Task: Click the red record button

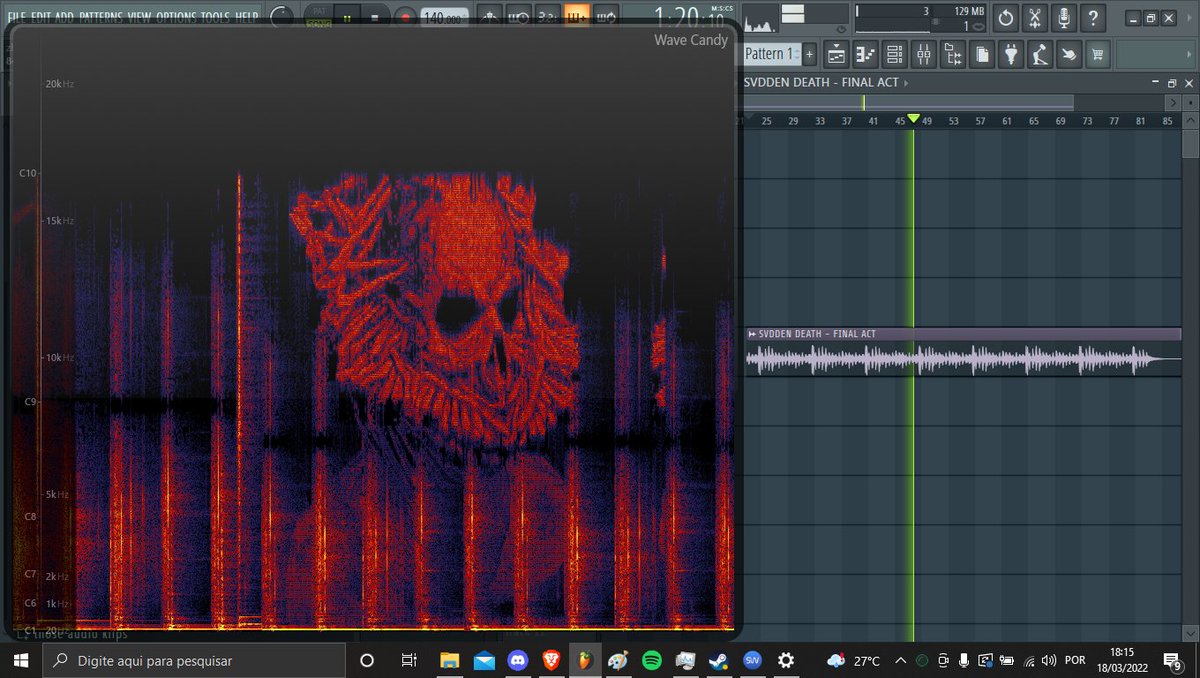Action: point(405,18)
